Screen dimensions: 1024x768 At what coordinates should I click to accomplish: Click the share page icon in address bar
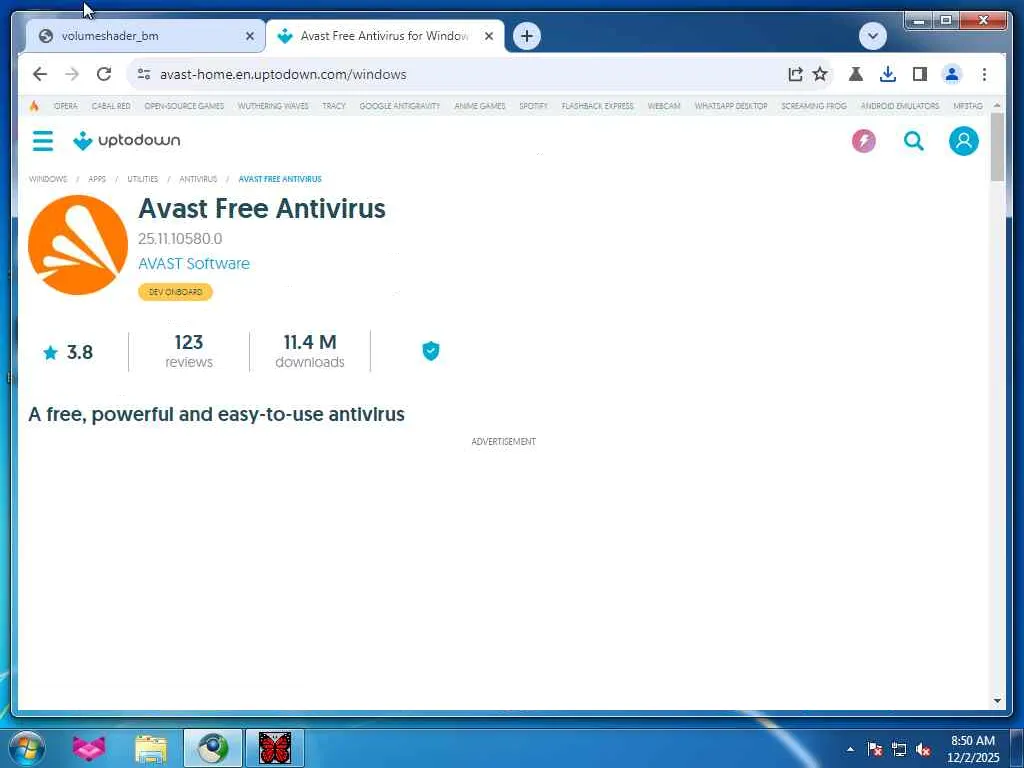coord(795,74)
